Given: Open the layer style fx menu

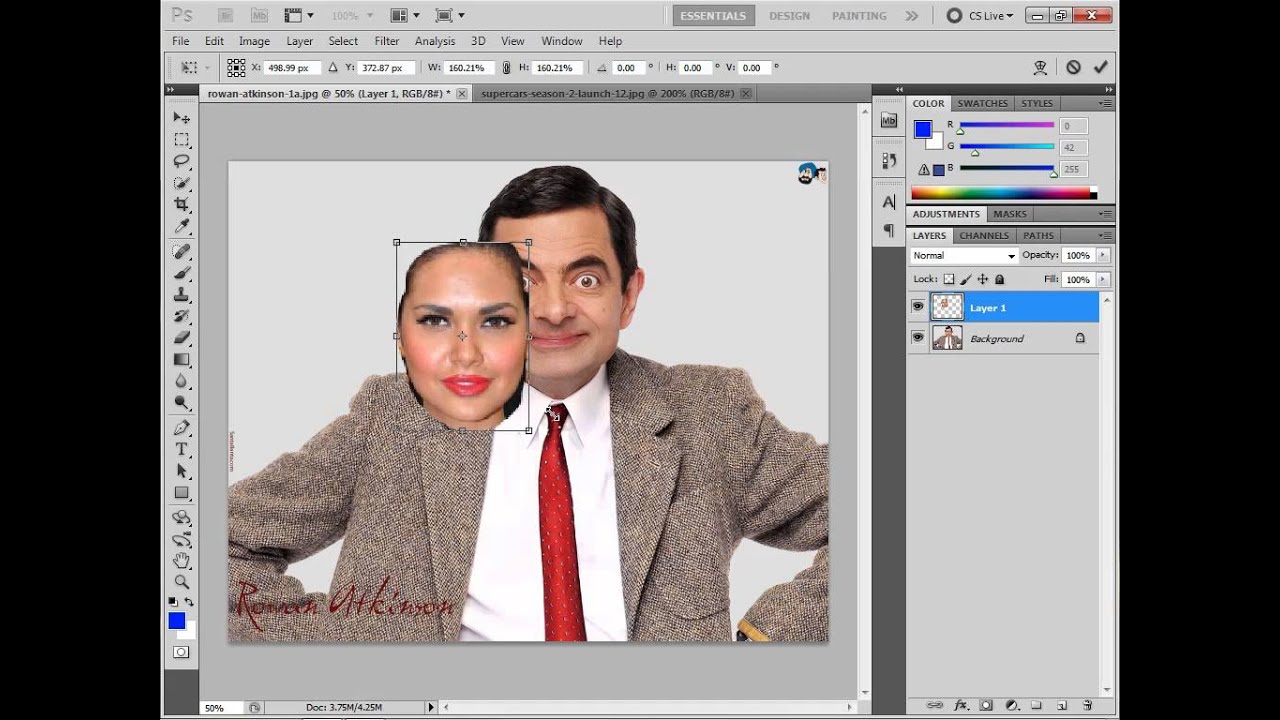Looking at the screenshot, I should click(x=962, y=705).
